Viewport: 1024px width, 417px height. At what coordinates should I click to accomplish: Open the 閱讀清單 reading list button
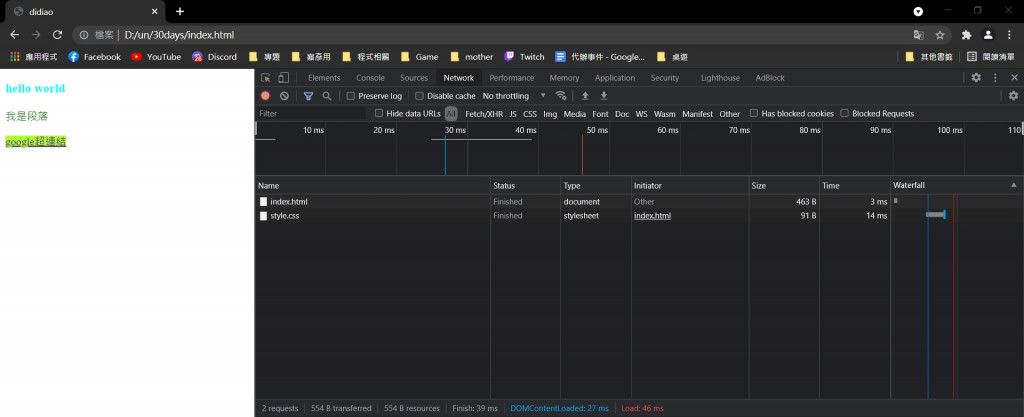991,57
